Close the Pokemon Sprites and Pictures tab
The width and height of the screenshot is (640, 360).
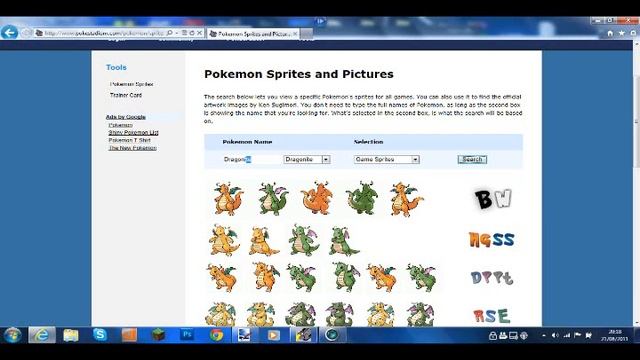coord(295,34)
